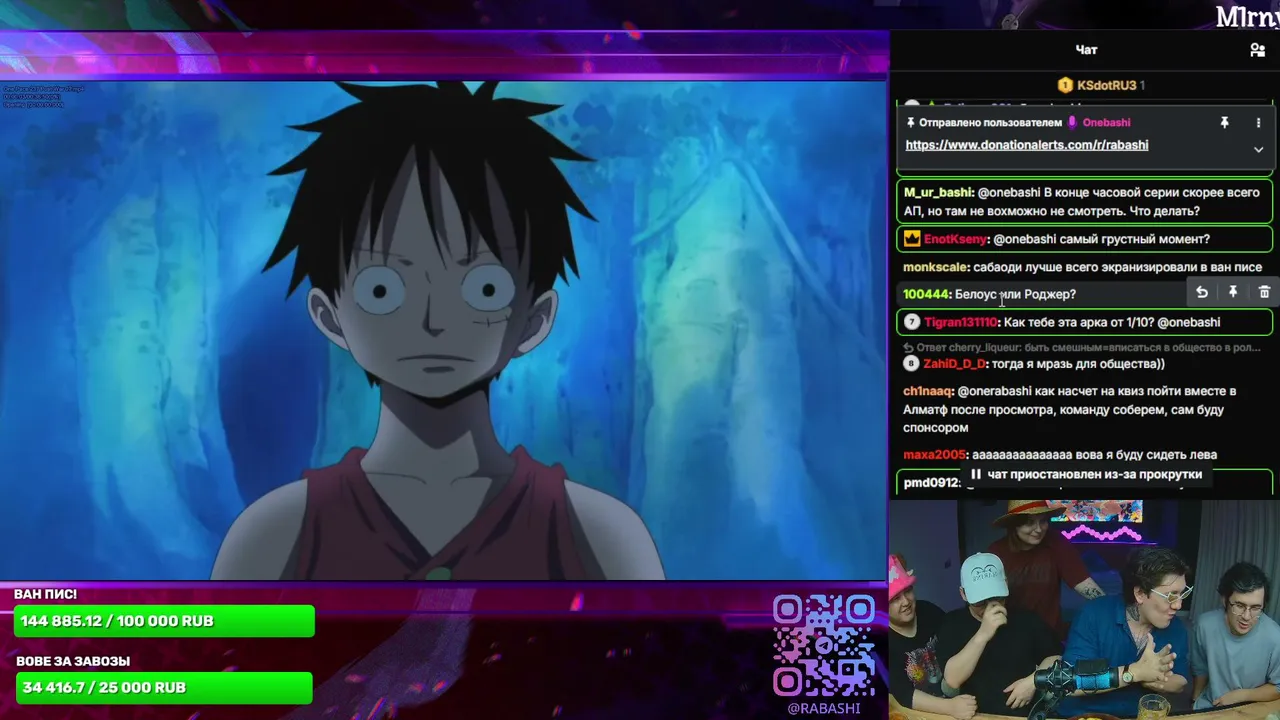1280x720 pixels.
Task: Click the webcam feed of the streamers
Action: [1084, 609]
